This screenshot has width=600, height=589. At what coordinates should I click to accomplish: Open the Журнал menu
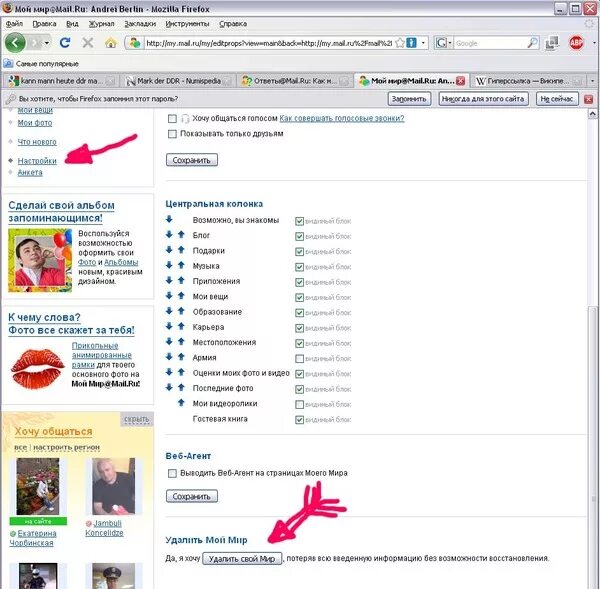pos(101,24)
